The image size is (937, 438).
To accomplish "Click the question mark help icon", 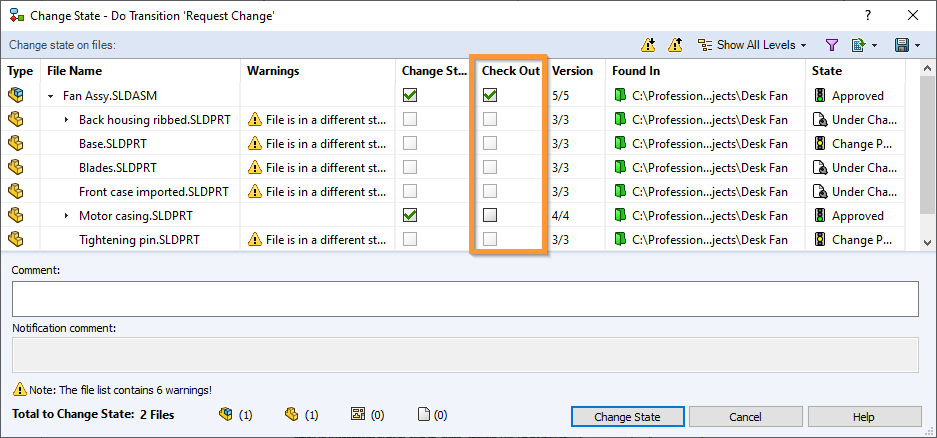I will coord(866,16).
